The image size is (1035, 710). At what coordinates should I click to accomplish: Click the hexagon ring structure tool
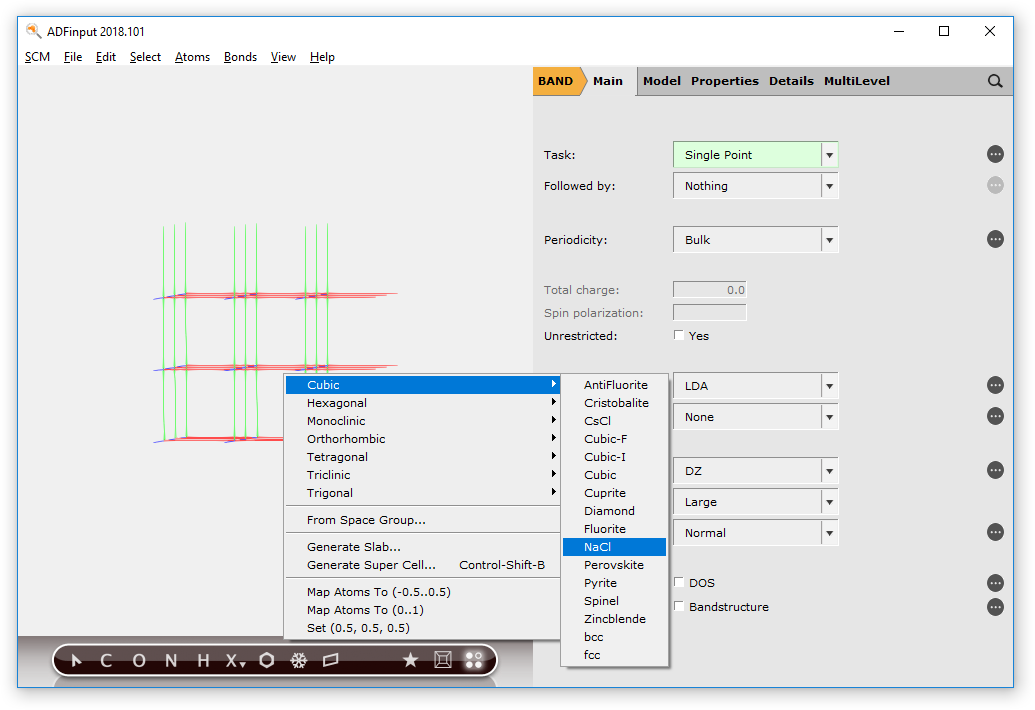pos(267,661)
